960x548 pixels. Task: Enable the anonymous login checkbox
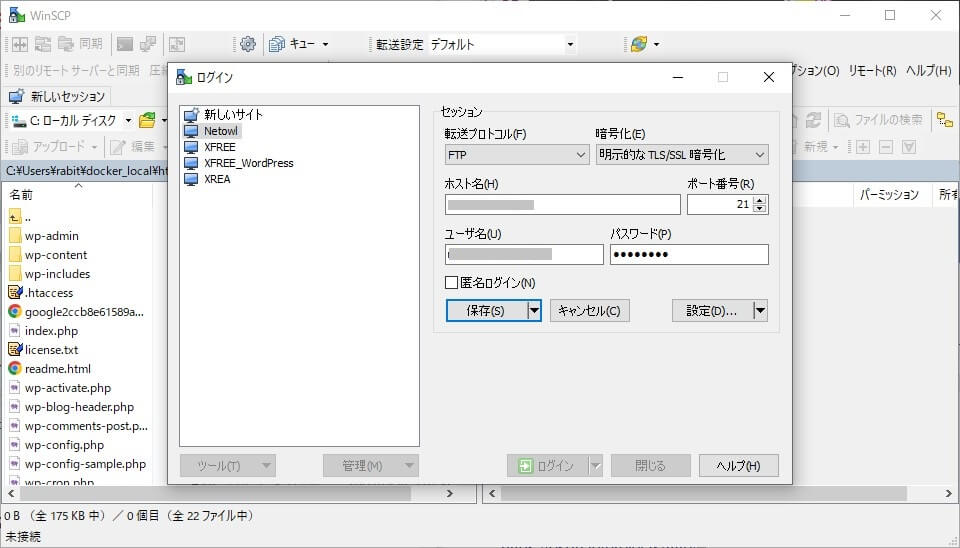click(x=452, y=283)
